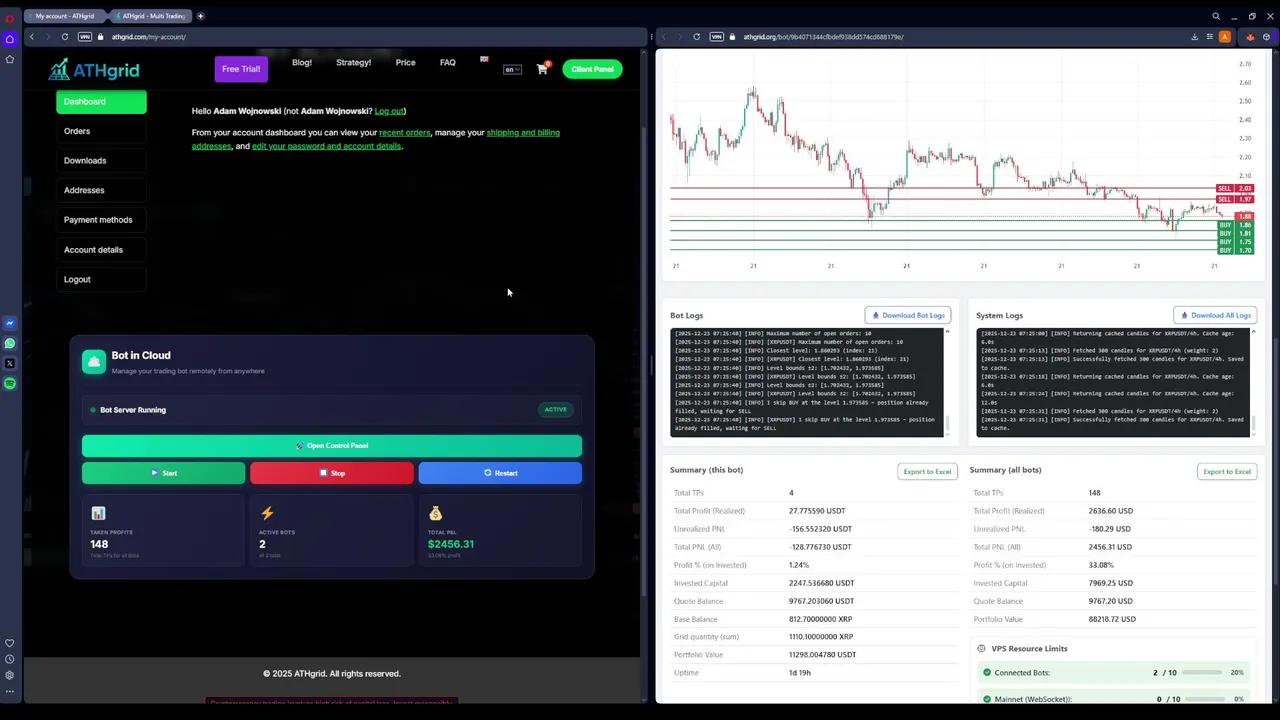
Task: Open a new tab with plus button
Action: tap(200, 16)
